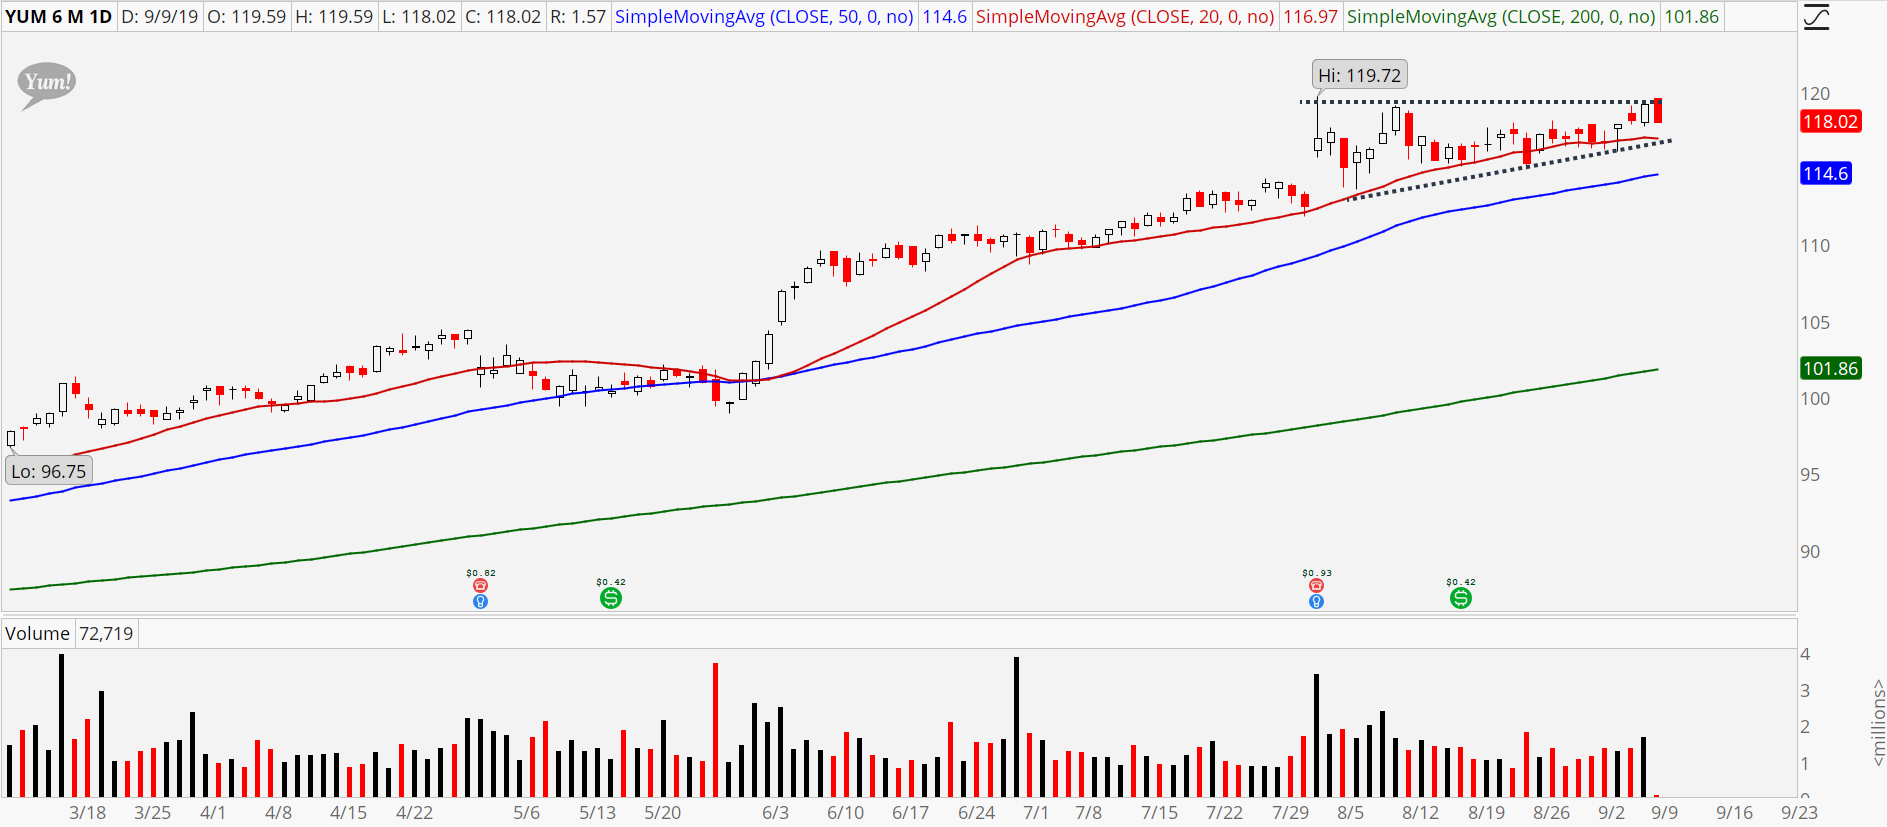Open the $0.93 earnings phone marker
Image resolution: width=1887 pixels, height=827 pixels.
click(1316, 586)
